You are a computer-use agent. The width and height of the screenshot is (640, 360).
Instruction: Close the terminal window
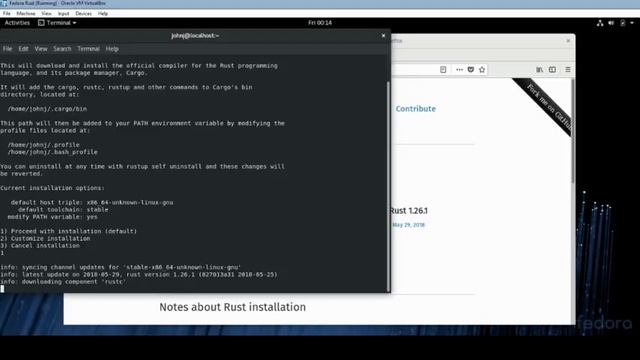point(383,36)
